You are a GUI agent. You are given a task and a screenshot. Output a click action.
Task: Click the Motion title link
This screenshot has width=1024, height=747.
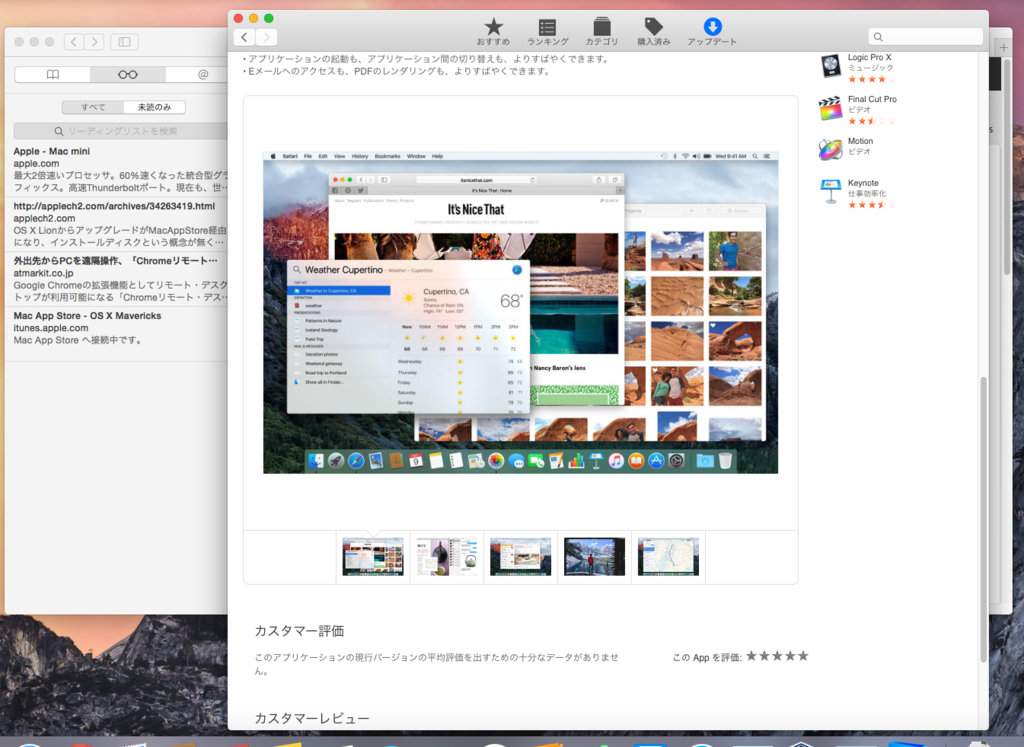[860, 141]
